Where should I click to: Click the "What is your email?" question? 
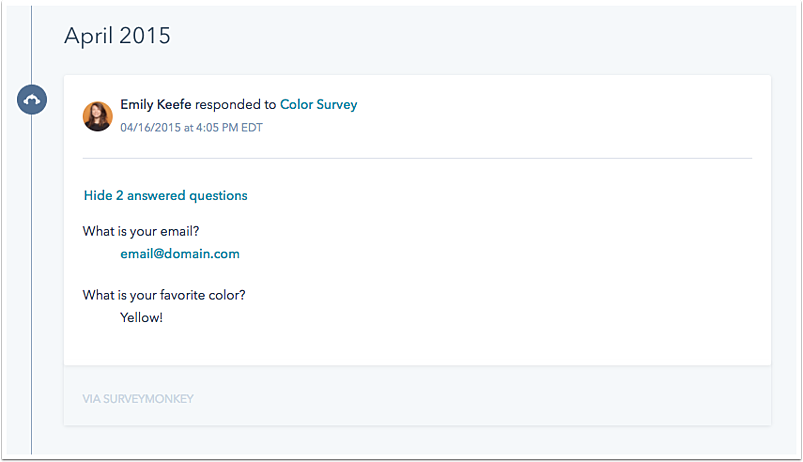[x=141, y=232]
